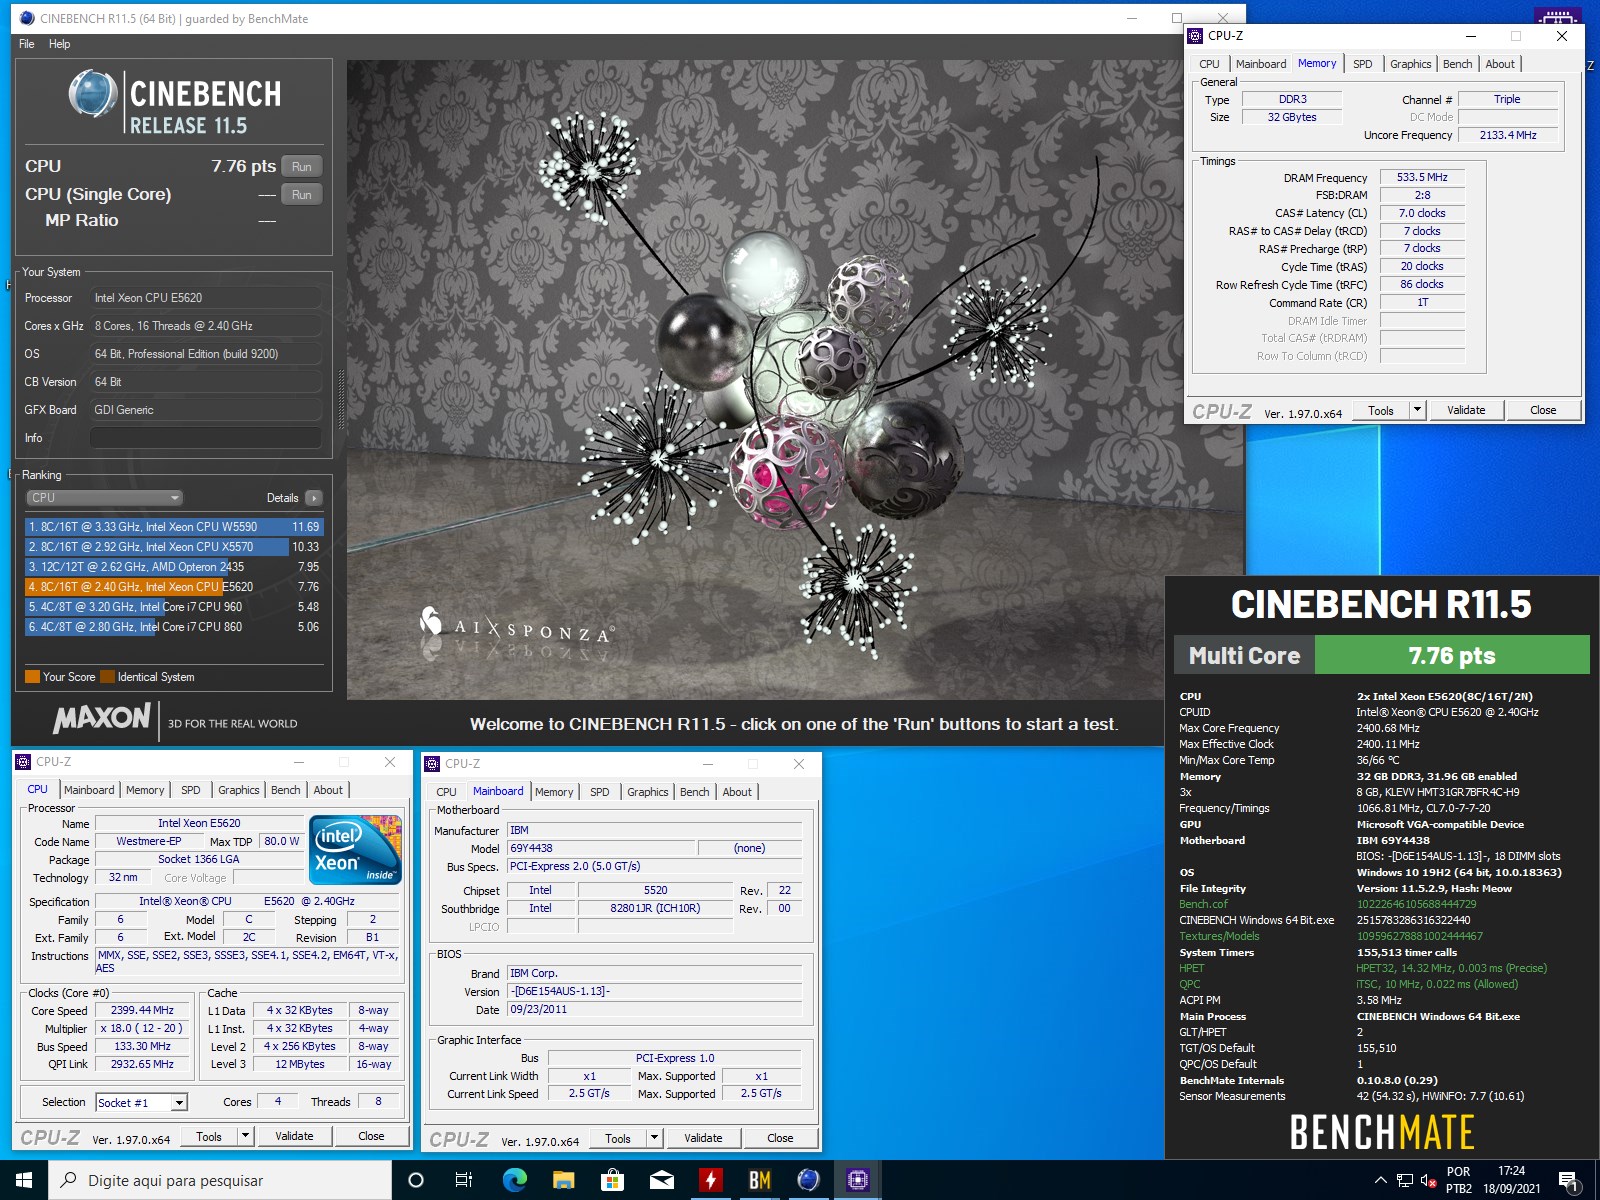This screenshot has width=1600, height=1200.
Task: Run the CPU benchmark test
Action: pyautogui.click(x=302, y=167)
